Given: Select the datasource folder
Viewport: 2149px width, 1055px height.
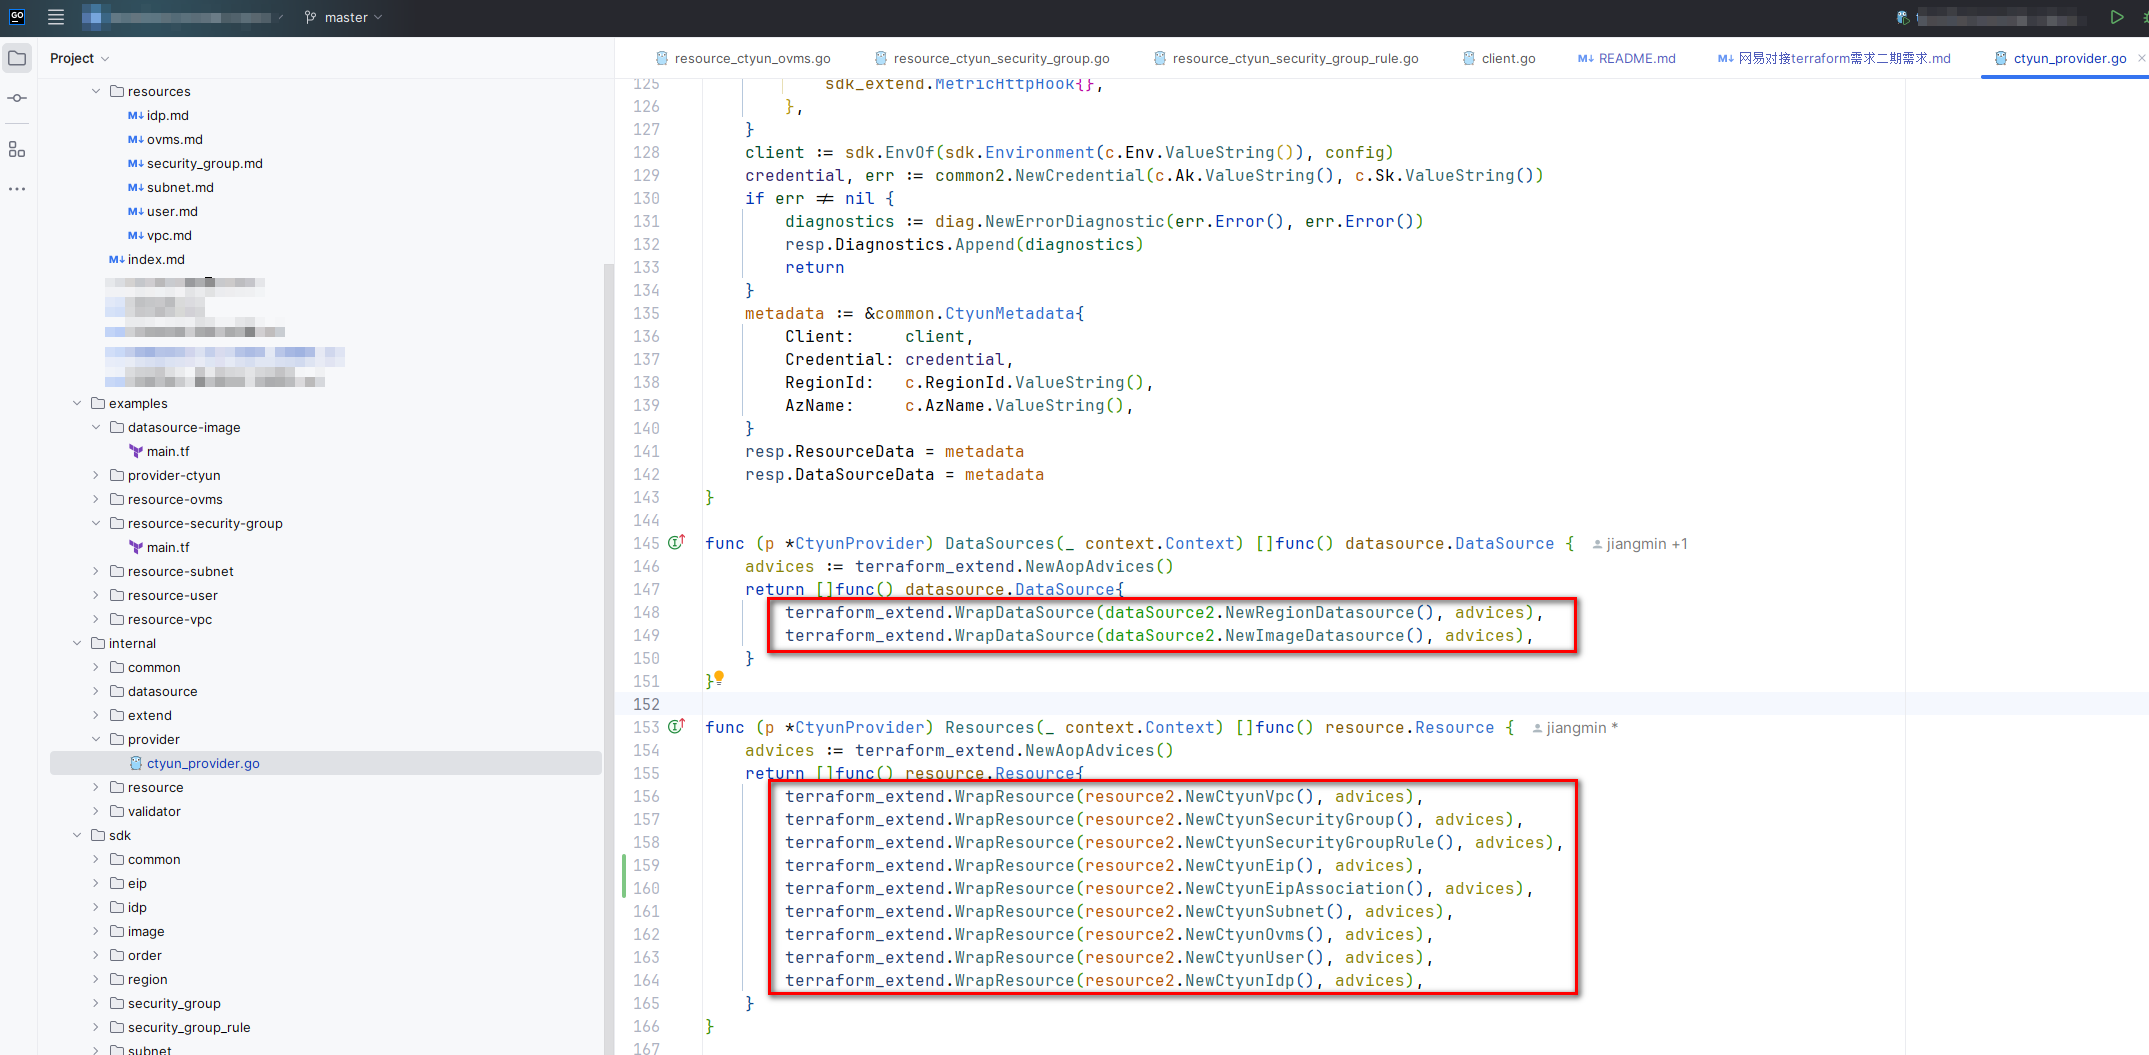Looking at the screenshot, I should 162,691.
